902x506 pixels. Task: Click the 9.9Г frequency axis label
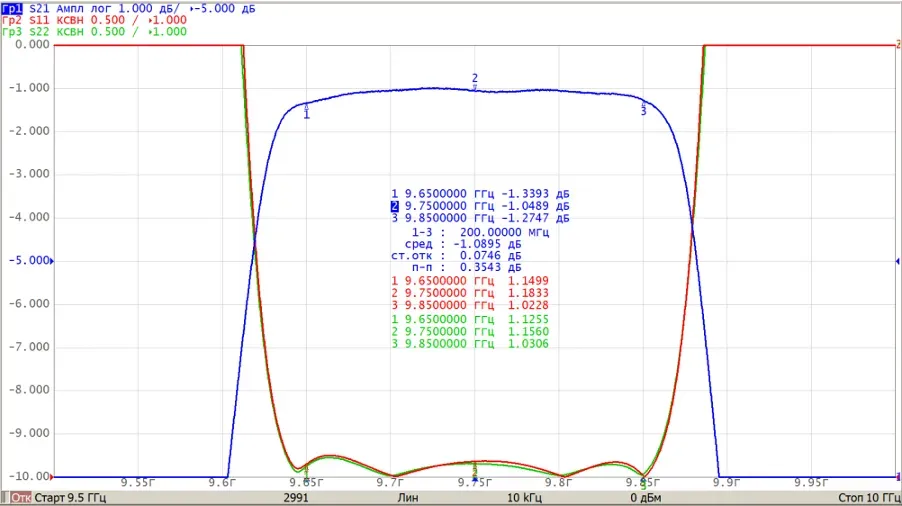pos(727,482)
